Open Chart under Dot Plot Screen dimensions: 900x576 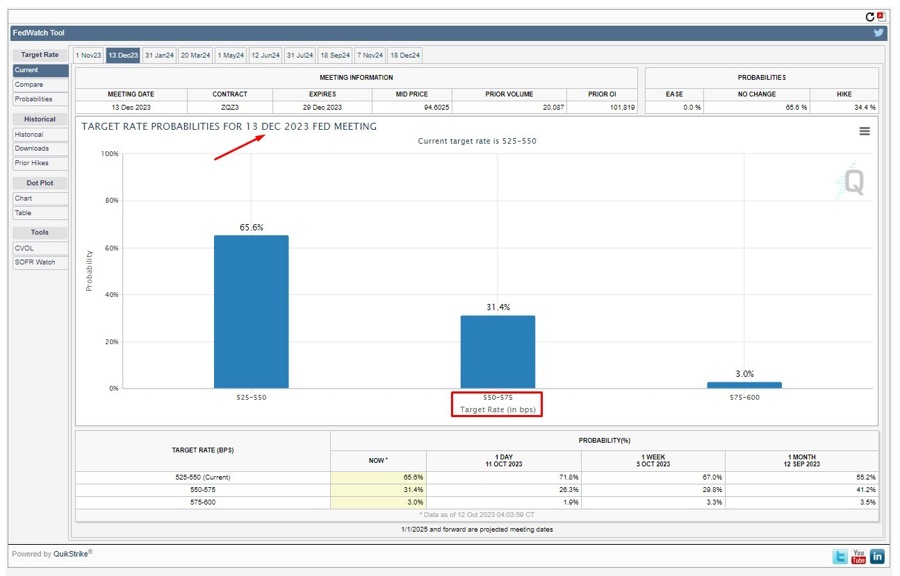(x=40, y=199)
